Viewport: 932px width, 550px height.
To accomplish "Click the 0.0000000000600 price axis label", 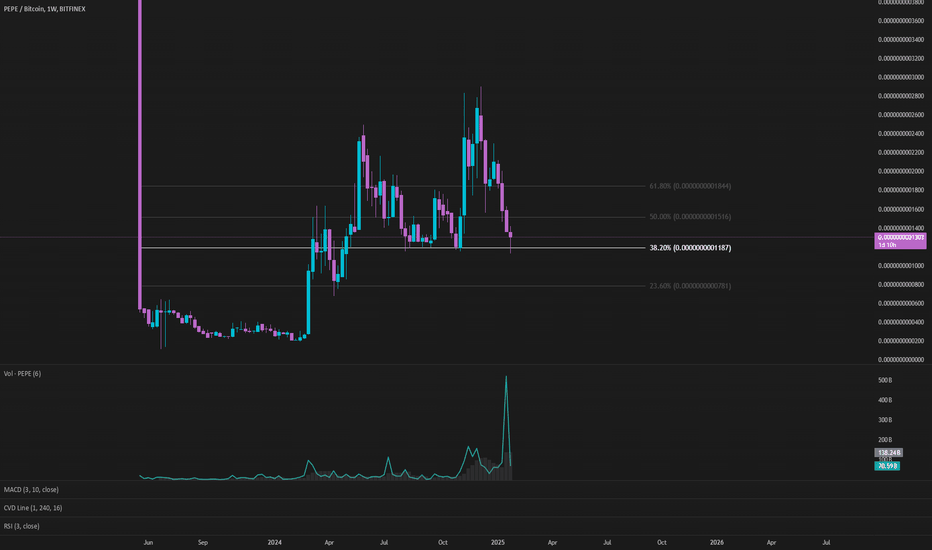I will tap(901, 303).
